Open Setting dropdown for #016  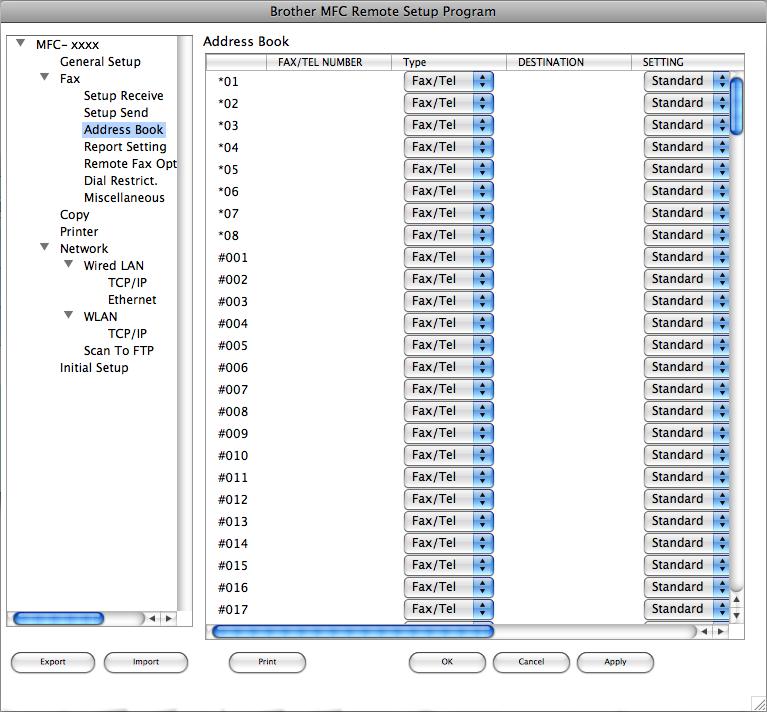pyautogui.click(x=686, y=587)
